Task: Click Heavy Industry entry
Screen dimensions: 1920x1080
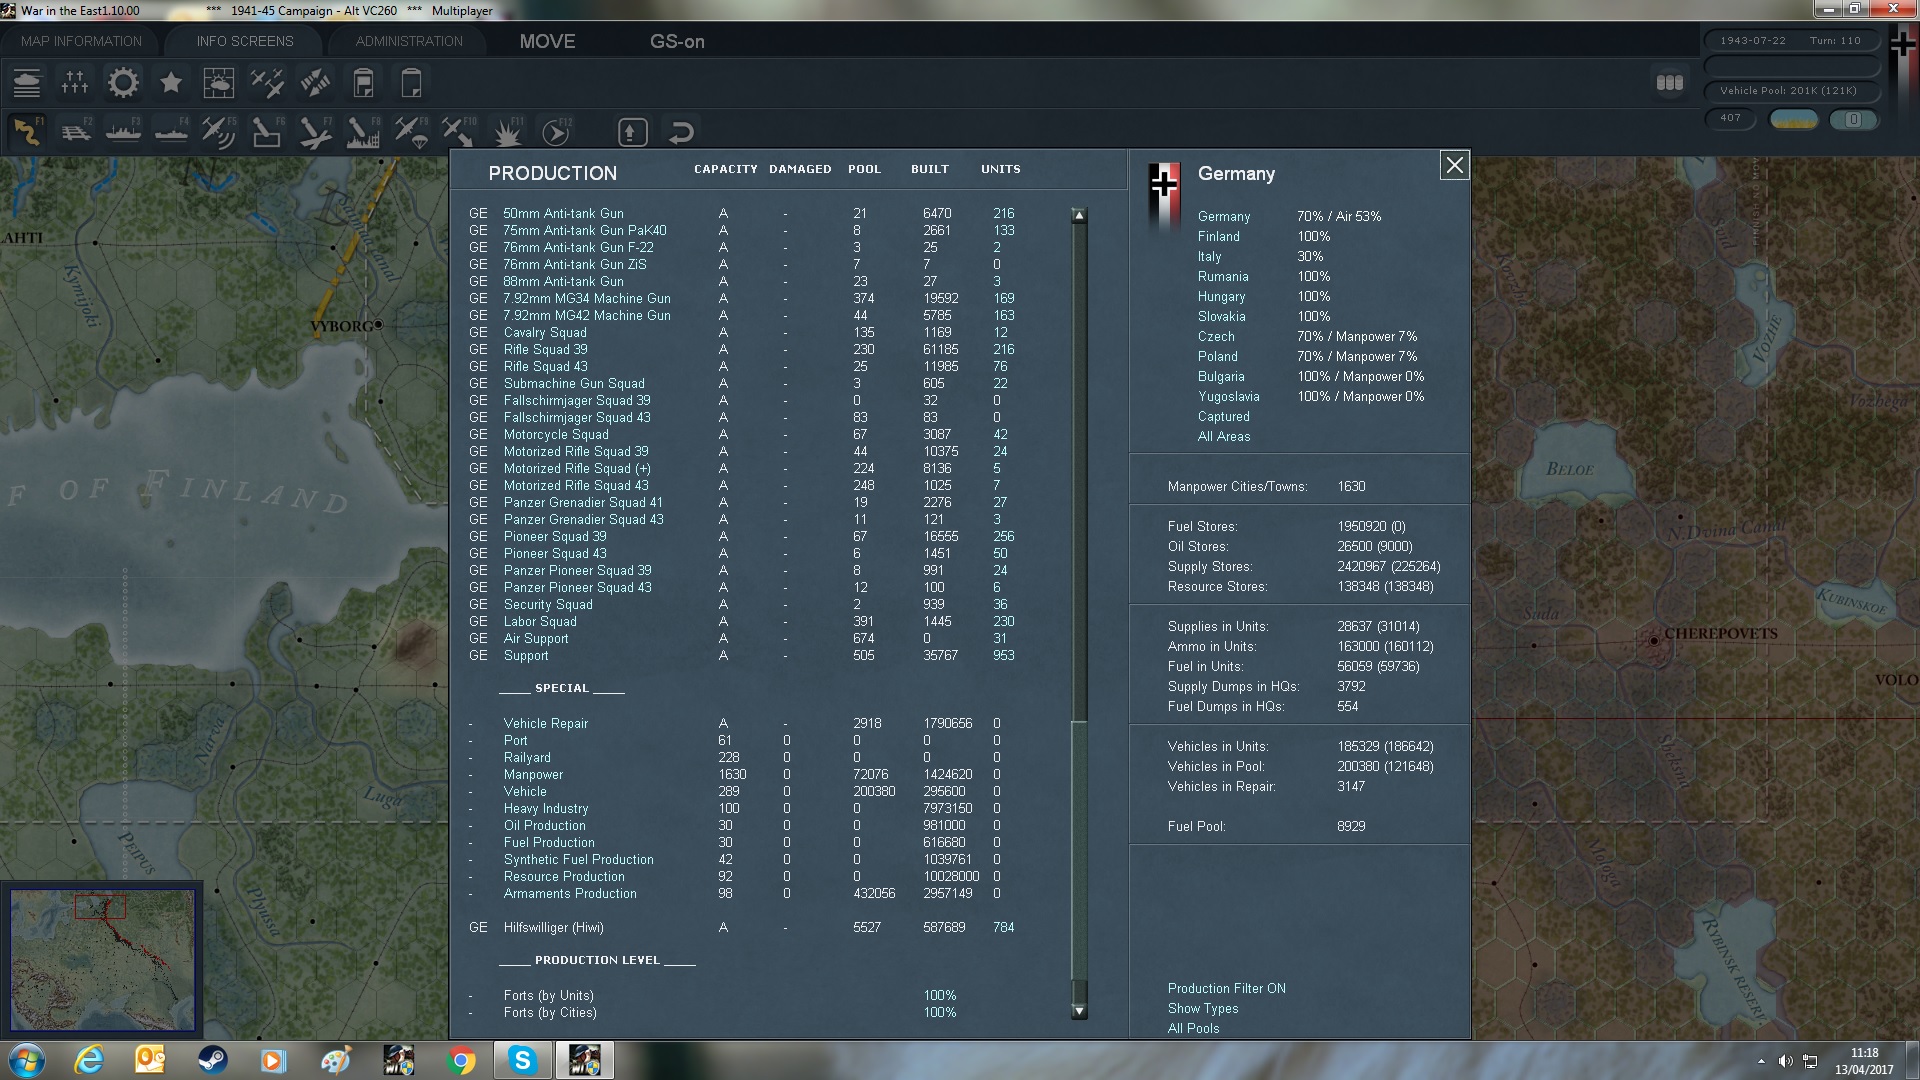Action: point(546,808)
